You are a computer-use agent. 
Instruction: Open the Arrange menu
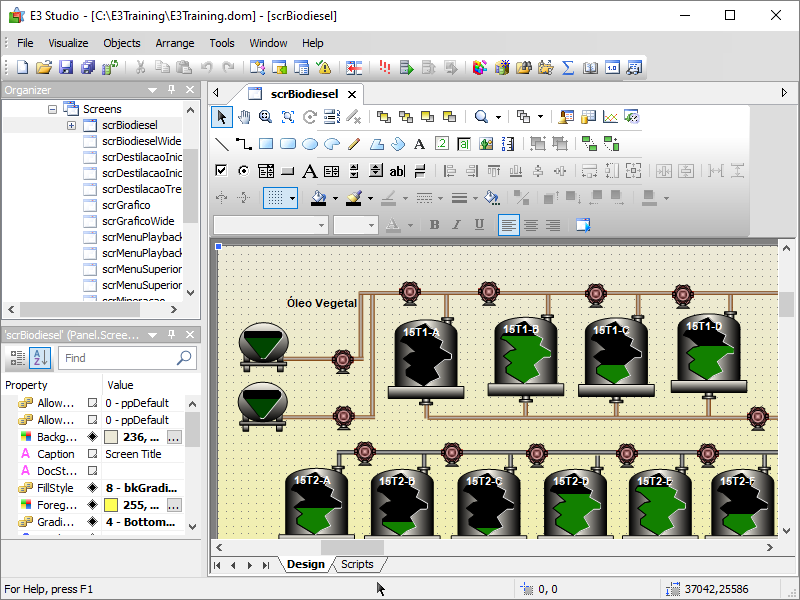click(x=174, y=43)
